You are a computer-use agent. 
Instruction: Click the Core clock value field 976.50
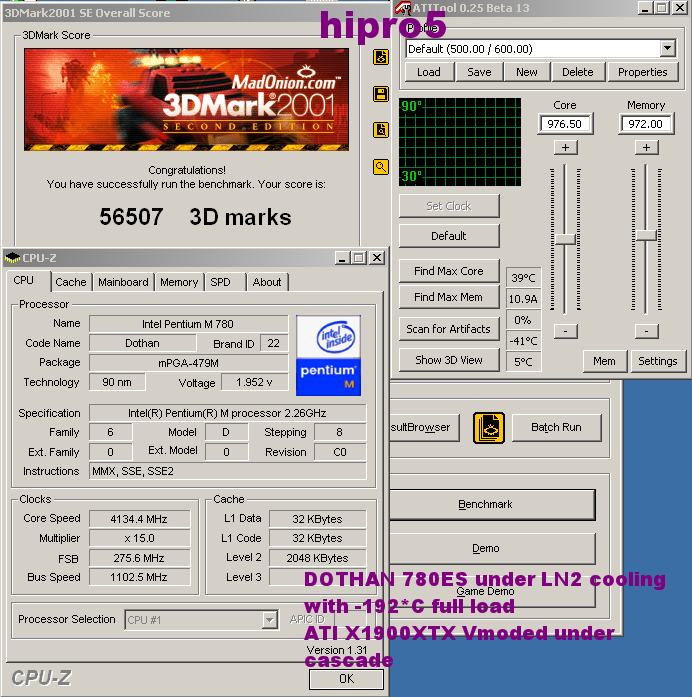point(565,124)
